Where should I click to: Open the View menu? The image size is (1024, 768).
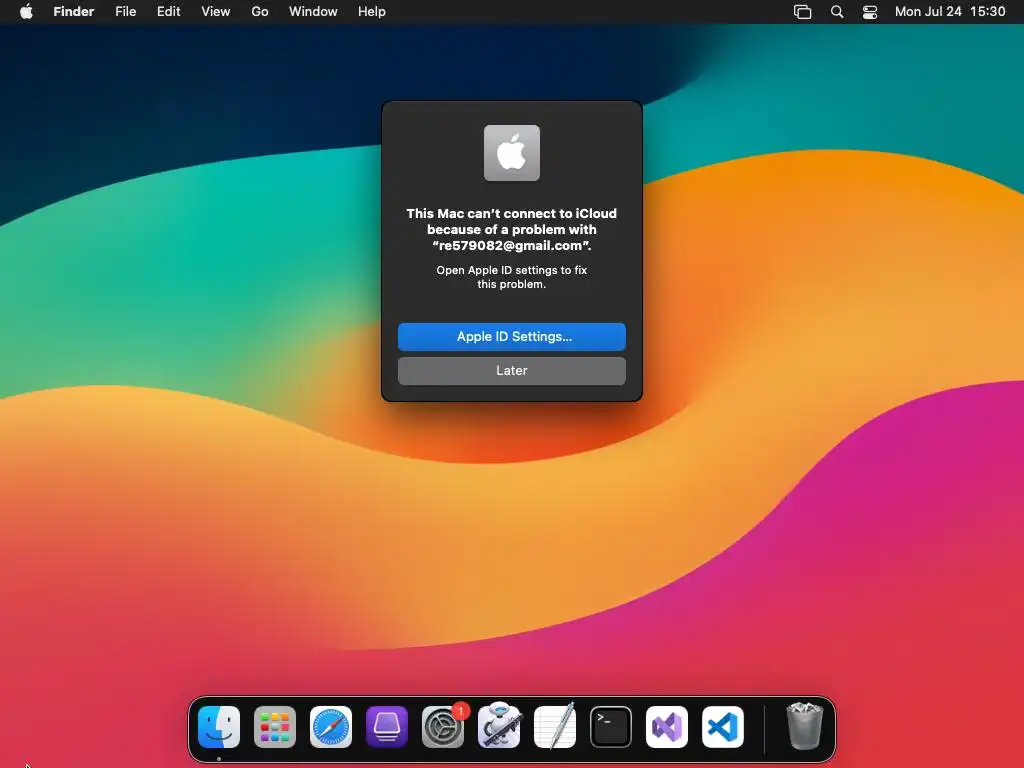[x=216, y=12]
